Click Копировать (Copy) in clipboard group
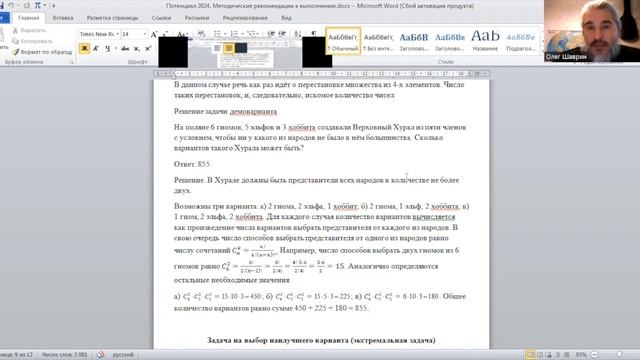Viewport: 640px width, 360px height. pos(32,41)
